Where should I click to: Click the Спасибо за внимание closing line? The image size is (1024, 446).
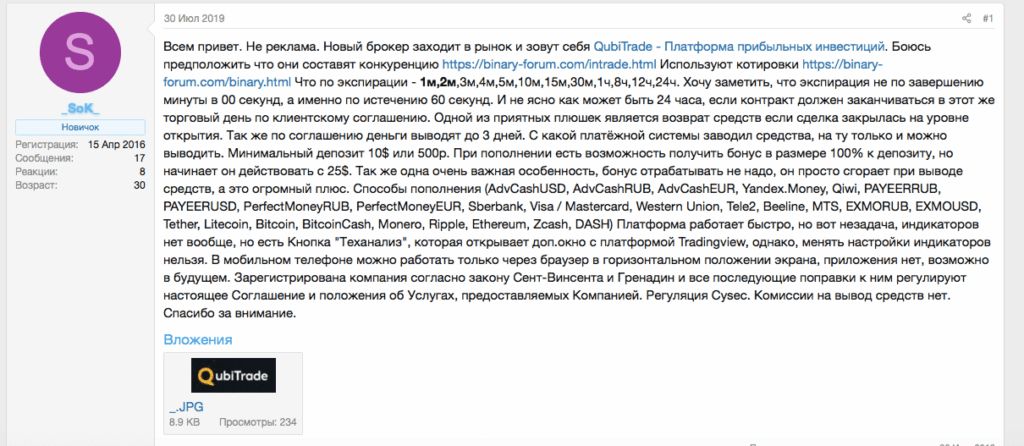tap(229, 314)
